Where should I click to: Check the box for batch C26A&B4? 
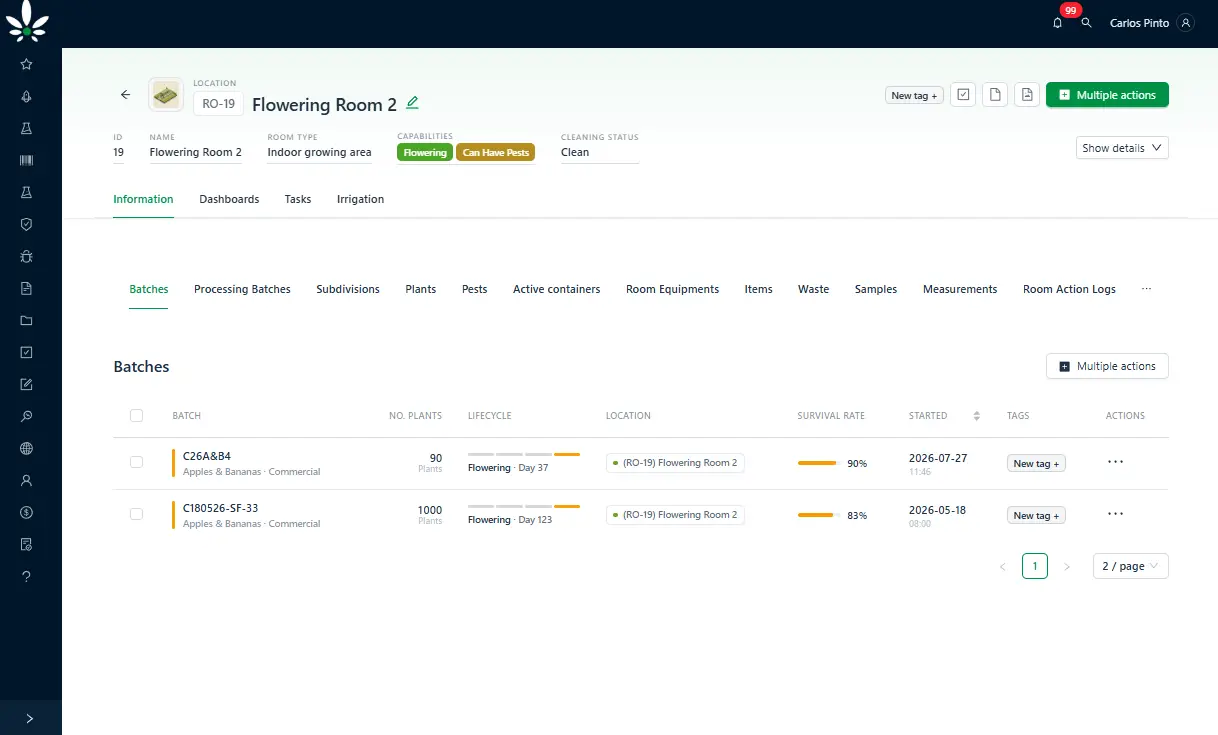(136, 462)
